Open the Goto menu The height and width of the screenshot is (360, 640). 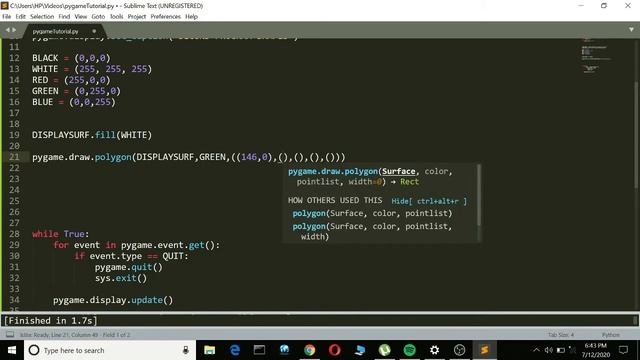(x=98, y=17)
